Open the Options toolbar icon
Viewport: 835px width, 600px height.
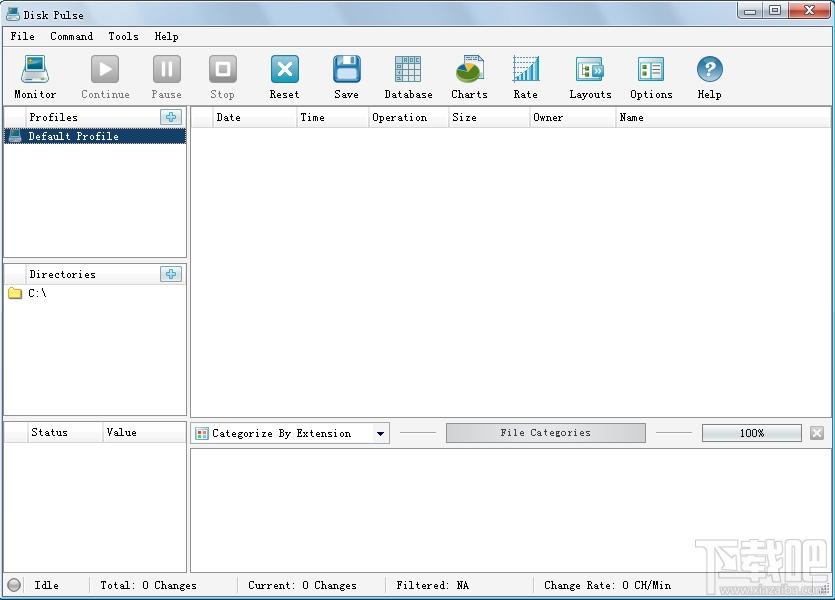(651, 69)
